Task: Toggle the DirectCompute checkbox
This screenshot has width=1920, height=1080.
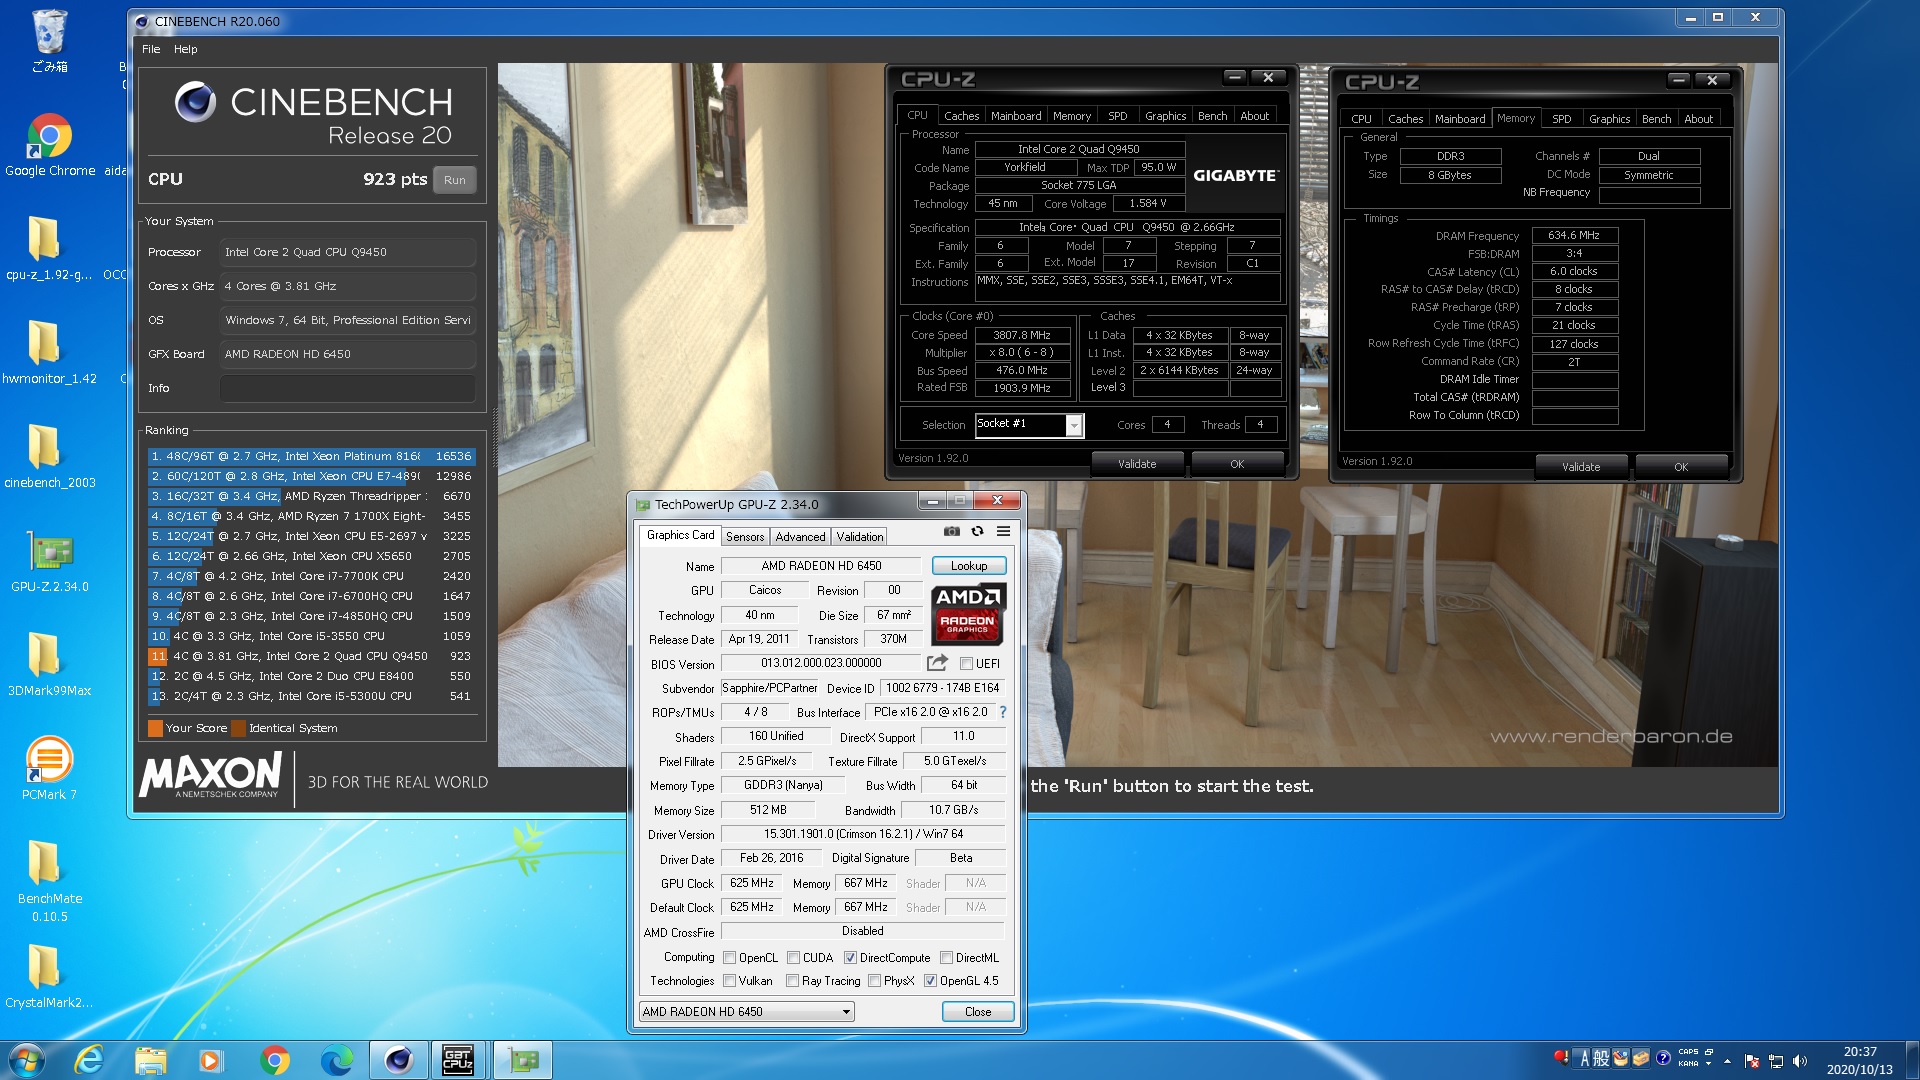Action: click(850, 958)
